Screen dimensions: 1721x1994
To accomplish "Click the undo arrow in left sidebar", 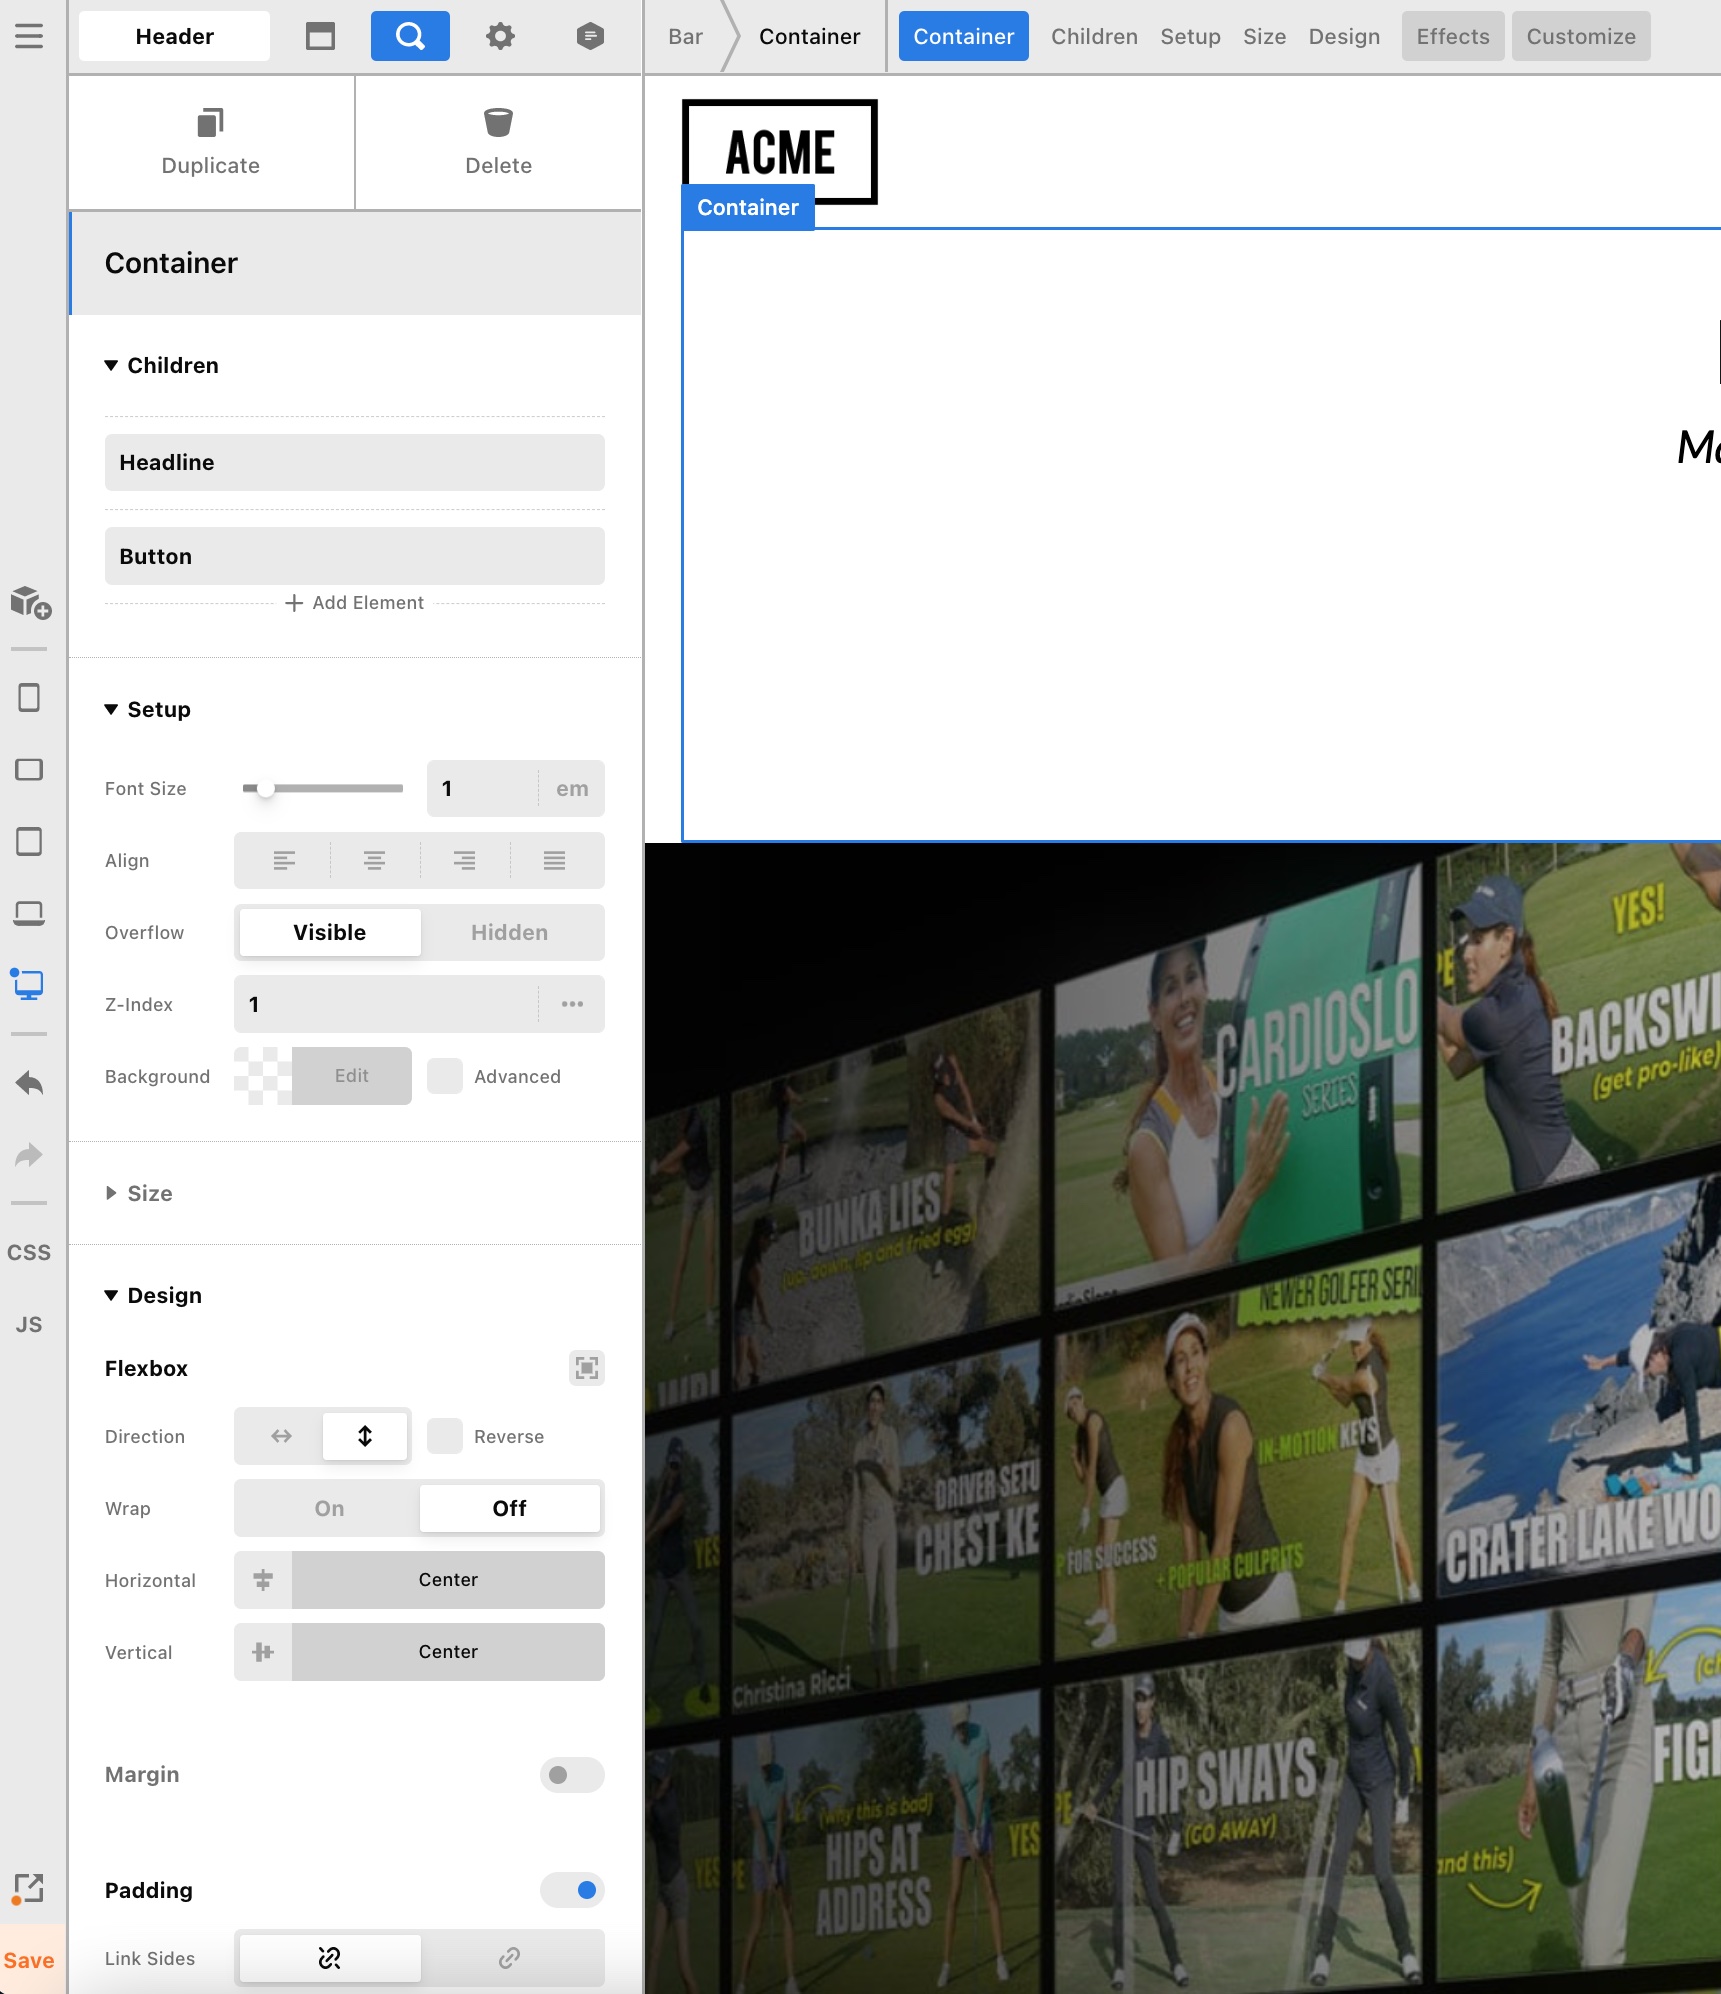I will [x=29, y=1083].
